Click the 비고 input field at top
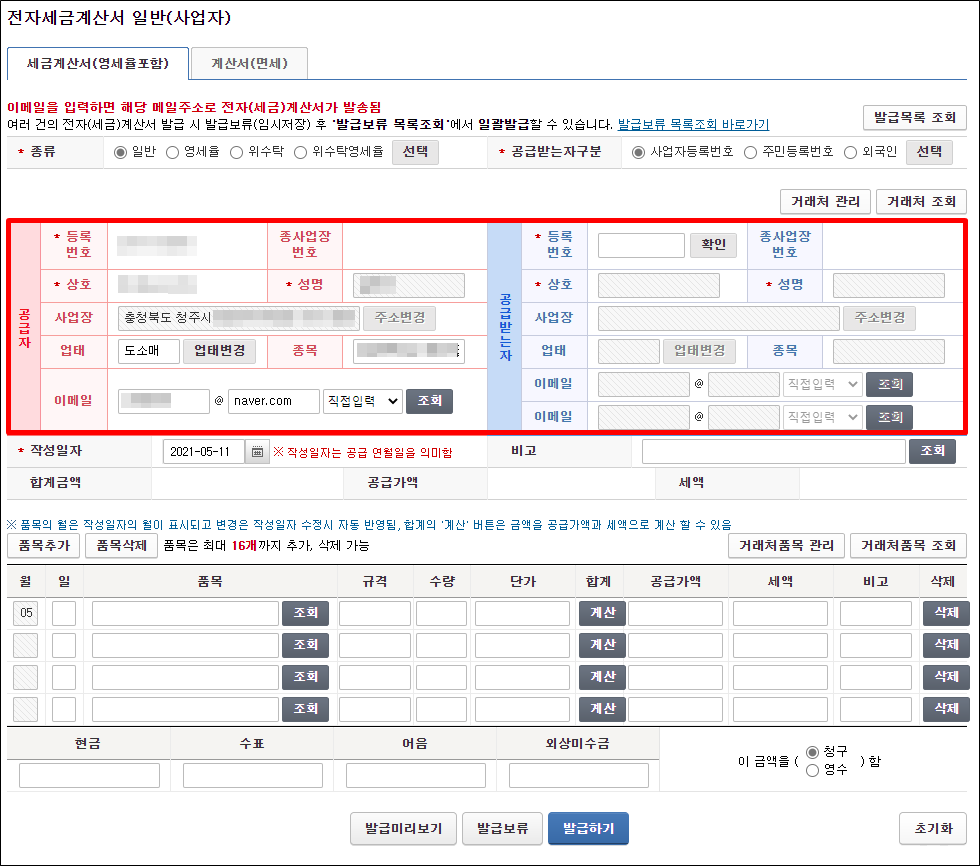This screenshot has width=980, height=866. [x=774, y=451]
